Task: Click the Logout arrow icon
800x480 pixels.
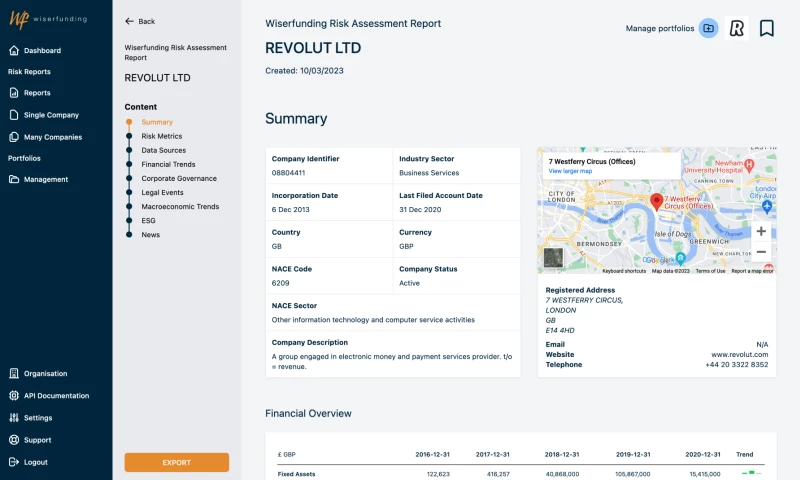Action: pyautogui.click(x=14, y=462)
